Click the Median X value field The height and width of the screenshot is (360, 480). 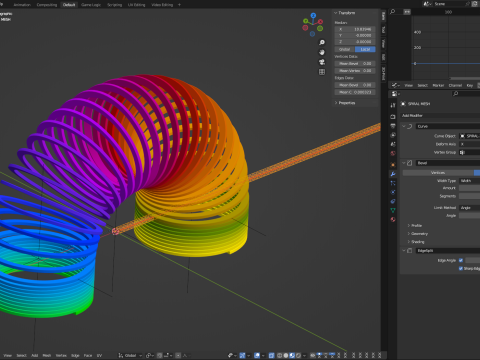(x=355, y=29)
